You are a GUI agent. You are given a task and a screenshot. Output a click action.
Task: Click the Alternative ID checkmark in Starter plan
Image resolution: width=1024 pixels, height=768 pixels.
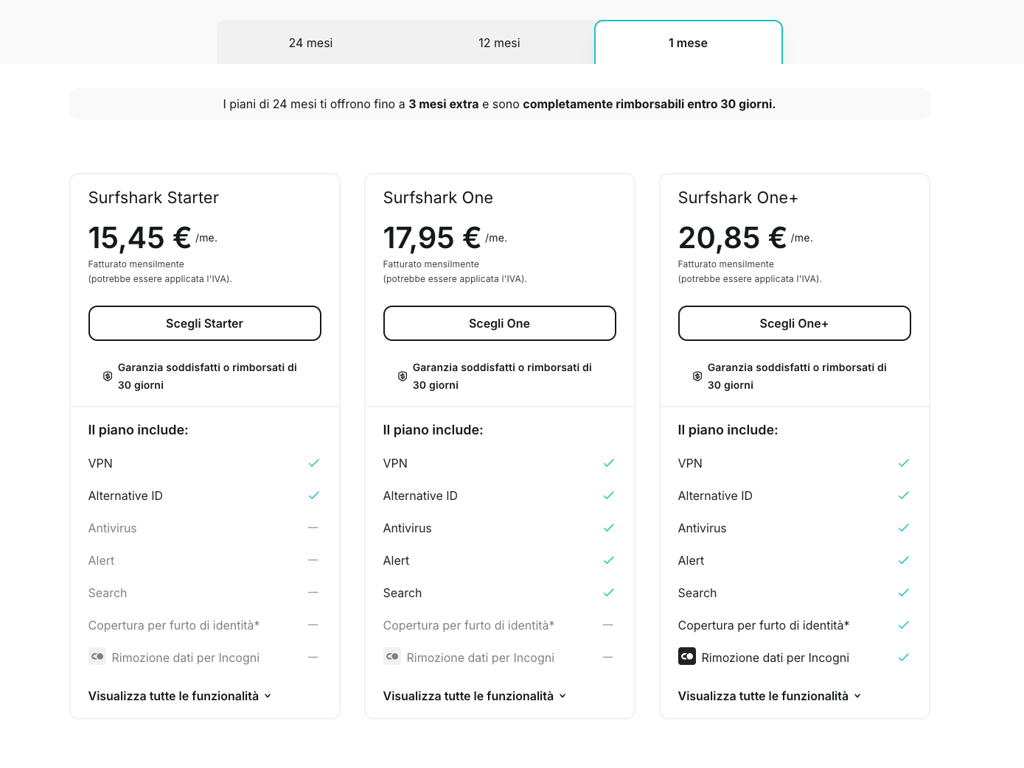click(313, 496)
